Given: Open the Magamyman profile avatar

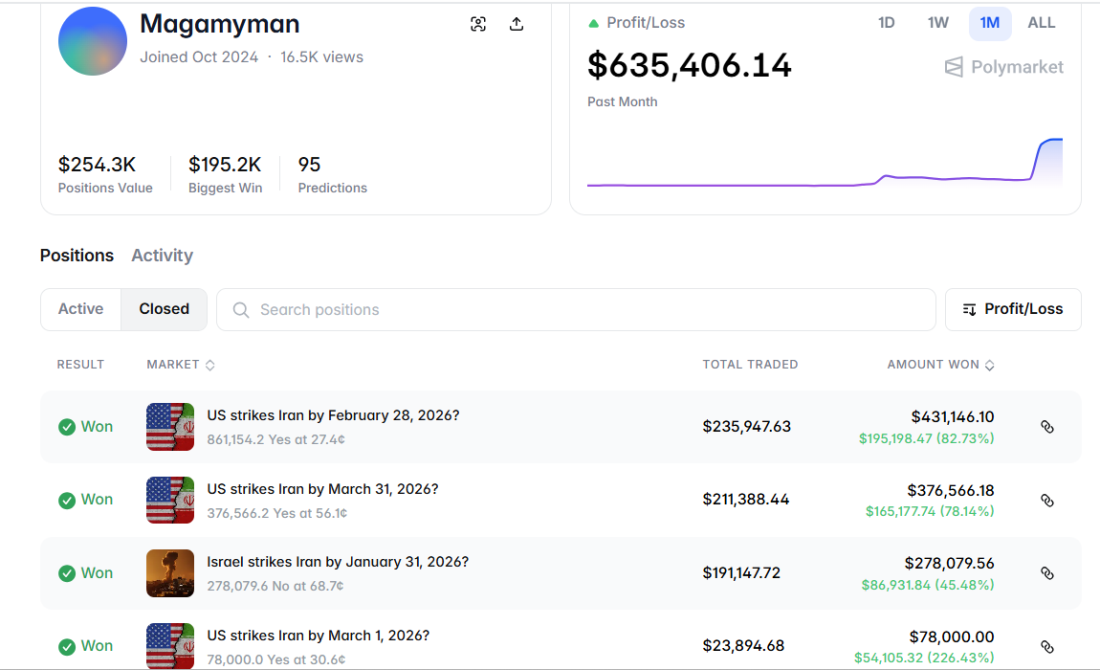Looking at the screenshot, I should 92,41.
